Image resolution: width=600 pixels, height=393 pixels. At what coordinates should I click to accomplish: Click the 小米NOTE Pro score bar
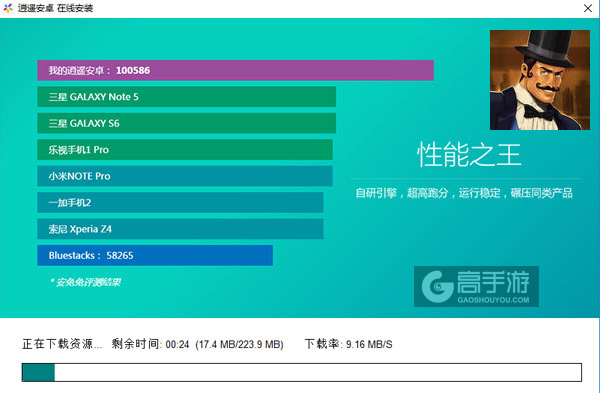185,176
